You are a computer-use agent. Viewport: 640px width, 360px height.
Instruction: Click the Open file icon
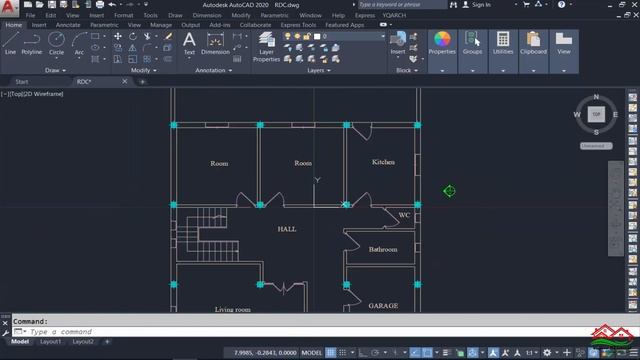pyautogui.click(x=40, y=4)
